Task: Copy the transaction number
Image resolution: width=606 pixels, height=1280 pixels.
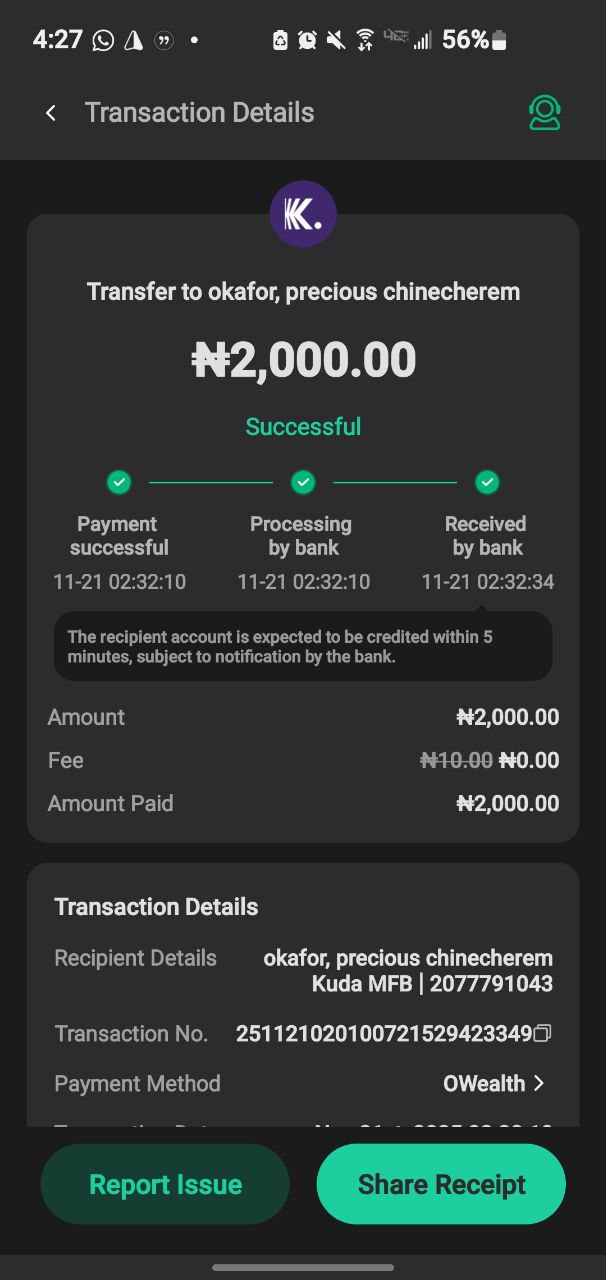Action: pyautogui.click(x=543, y=1034)
